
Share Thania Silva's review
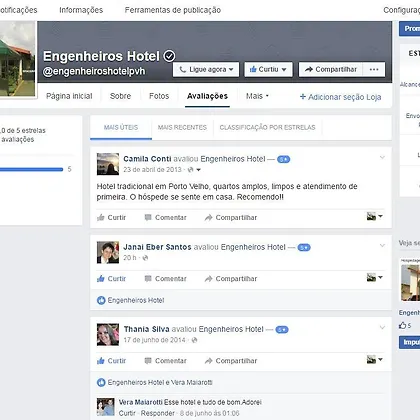click(231, 361)
